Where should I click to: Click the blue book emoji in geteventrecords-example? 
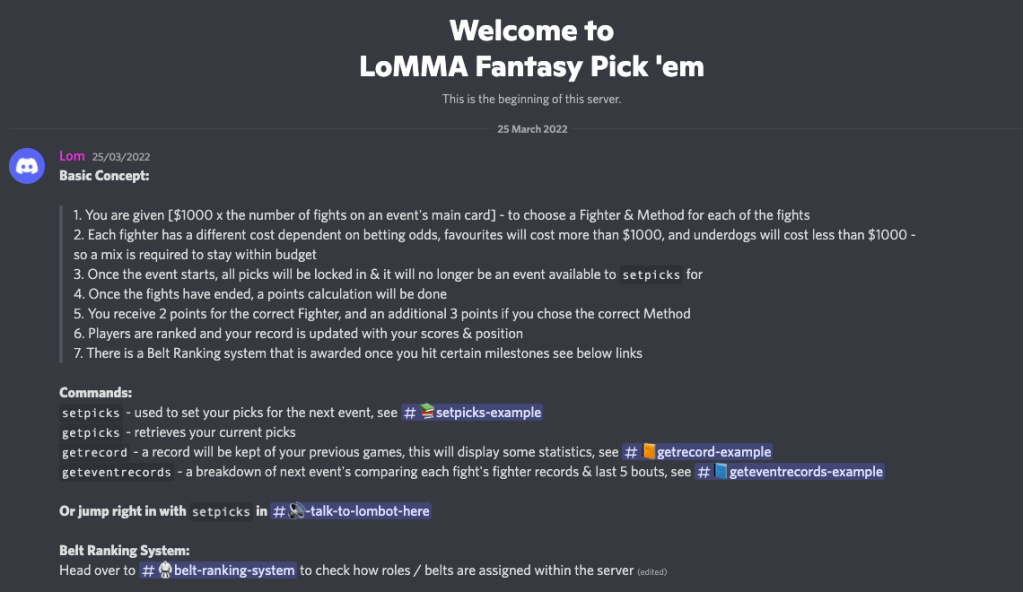pyautogui.click(x=721, y=471)
